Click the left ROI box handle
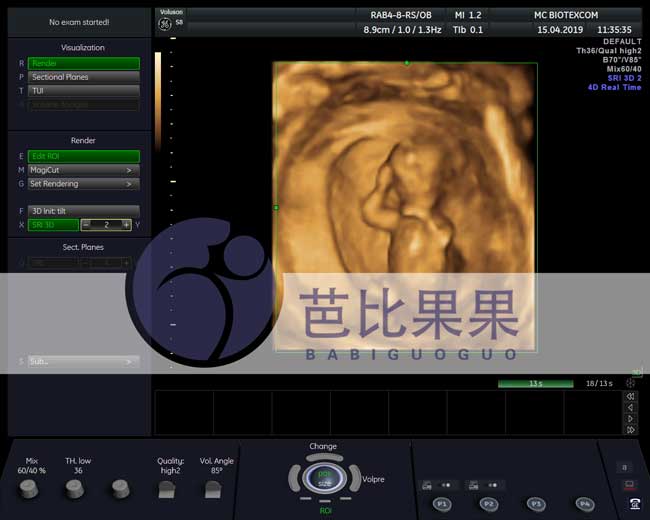Image resolution: width=650 pixels, height=520 pixels. [x=276, y=207]
